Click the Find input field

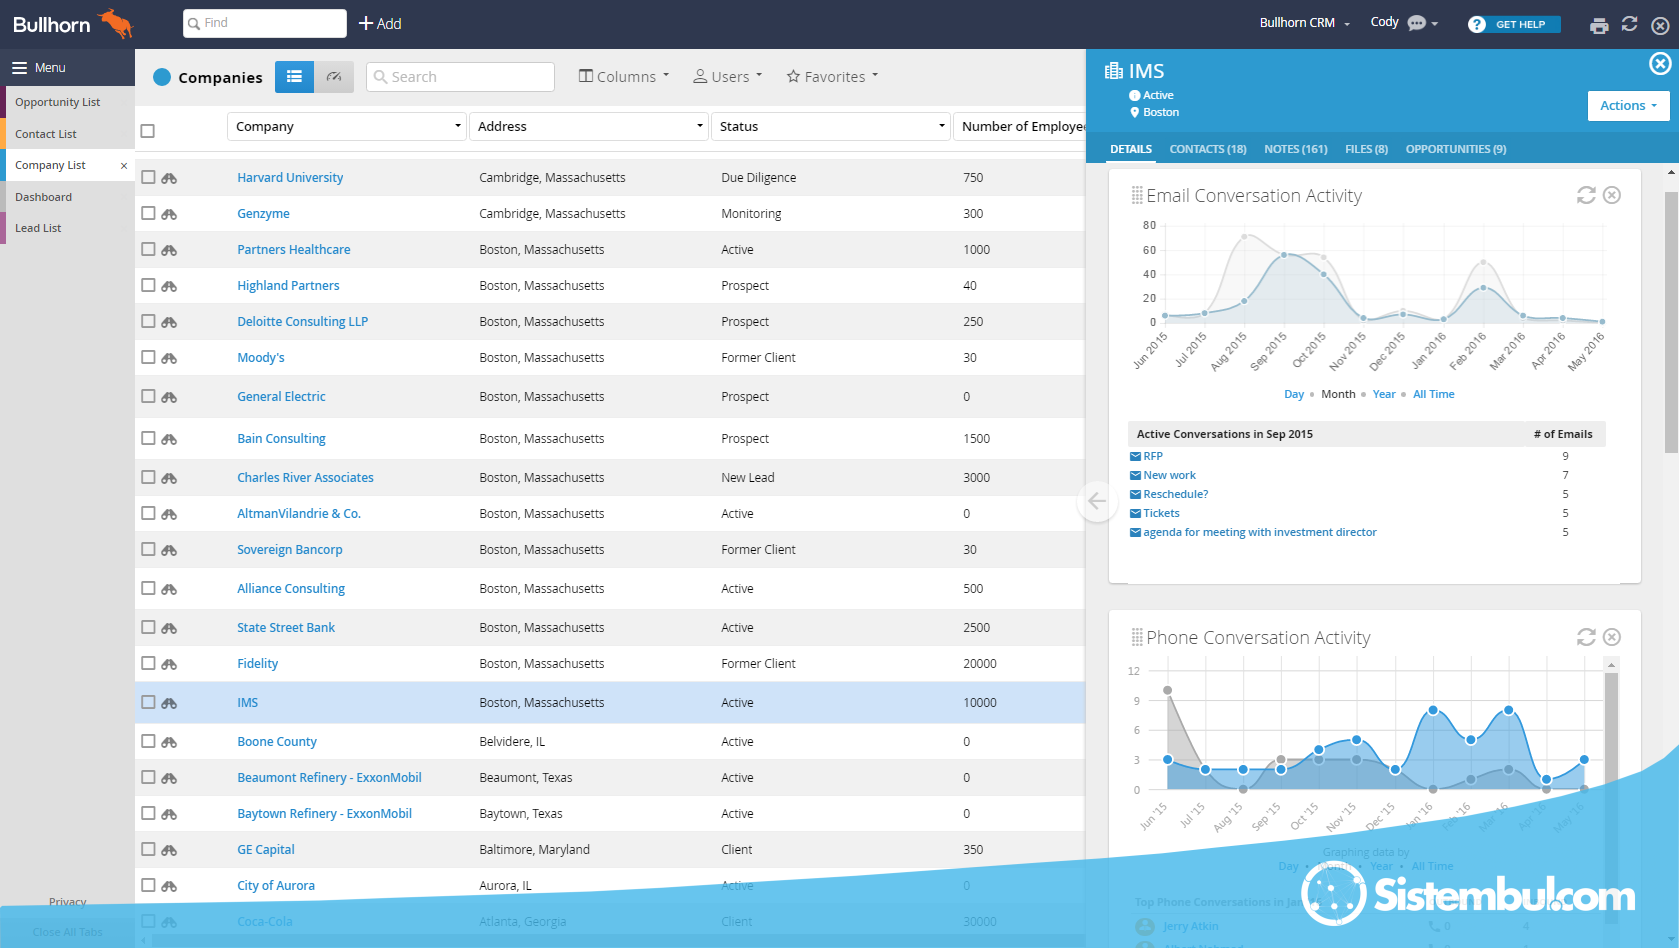point(265,23)
